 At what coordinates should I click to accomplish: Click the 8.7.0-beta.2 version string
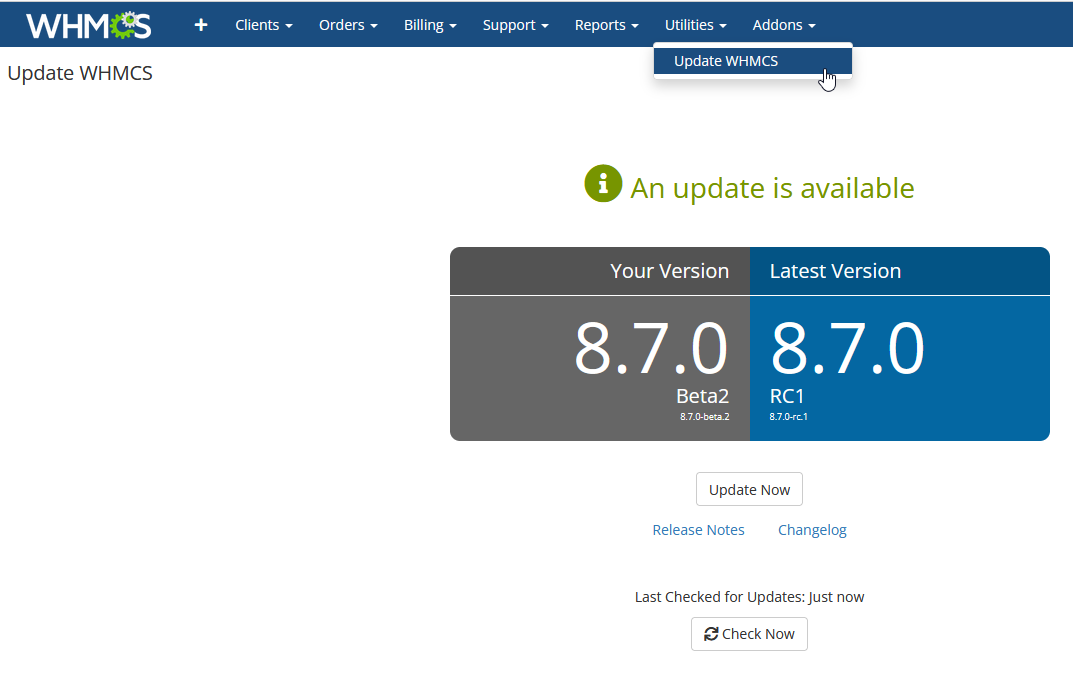(x=704, y=416)
